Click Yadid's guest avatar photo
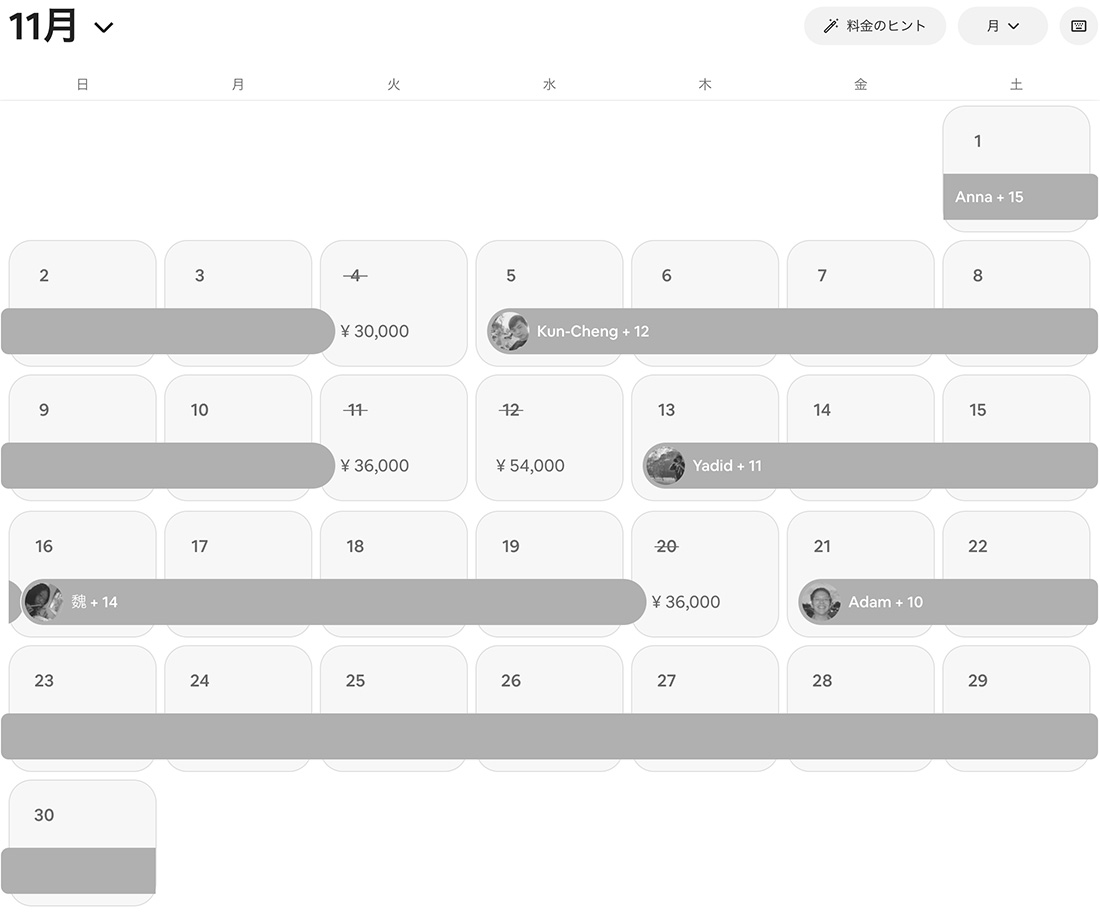The height and width of the screenshot is (915, 1100). [665, 466]
